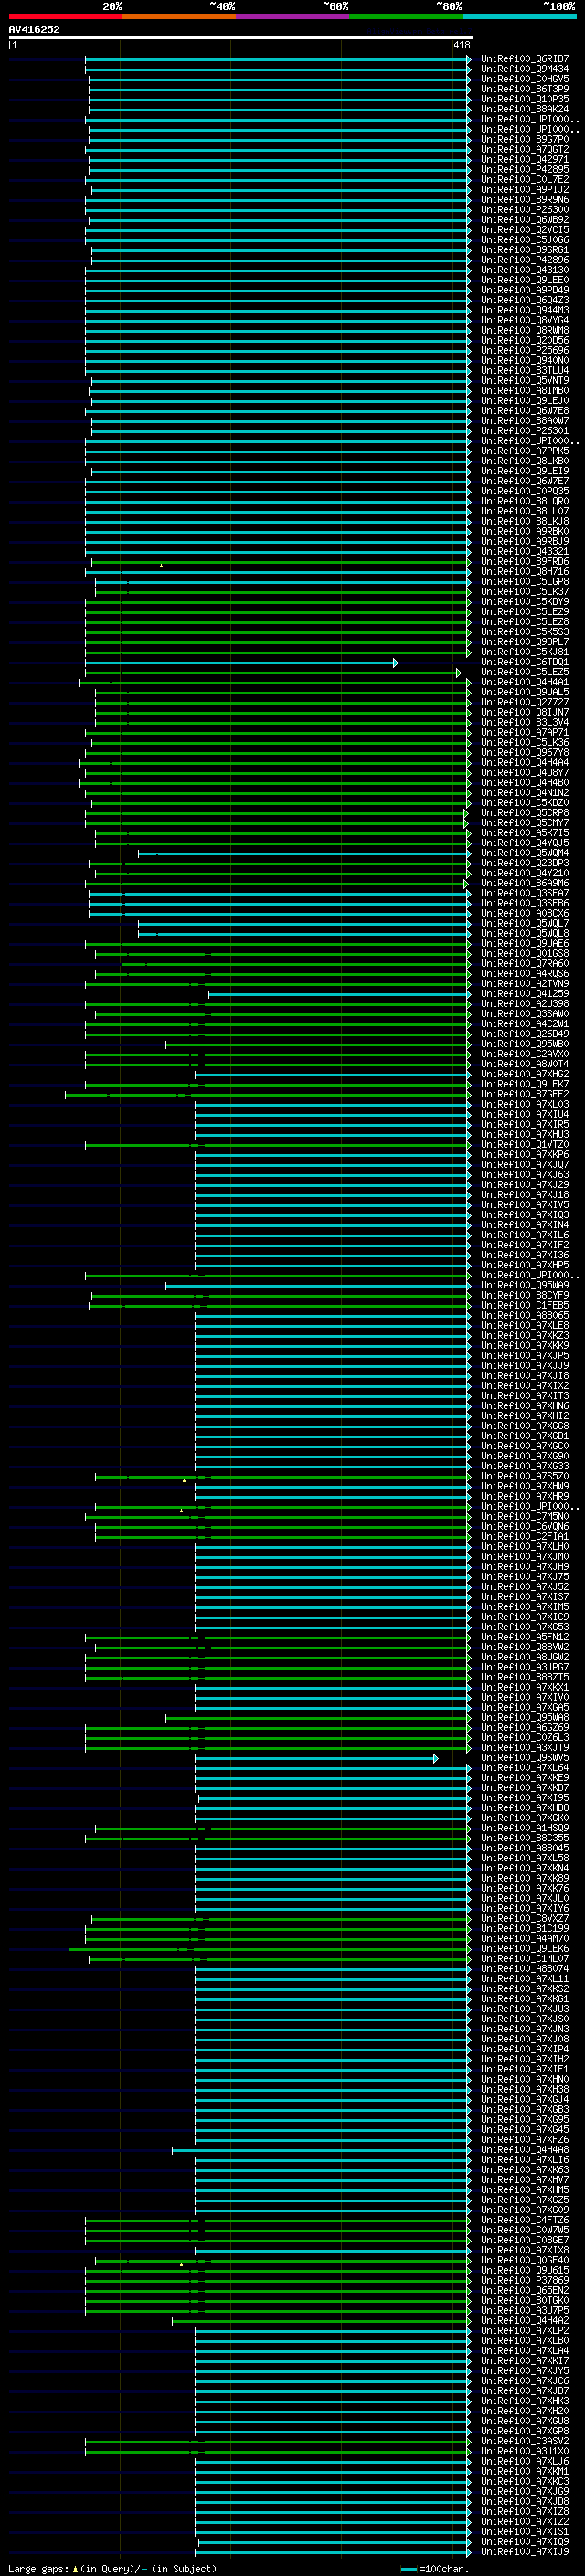
Task: Click the orange ~40% identity legend segment
Action: [179, 16]
